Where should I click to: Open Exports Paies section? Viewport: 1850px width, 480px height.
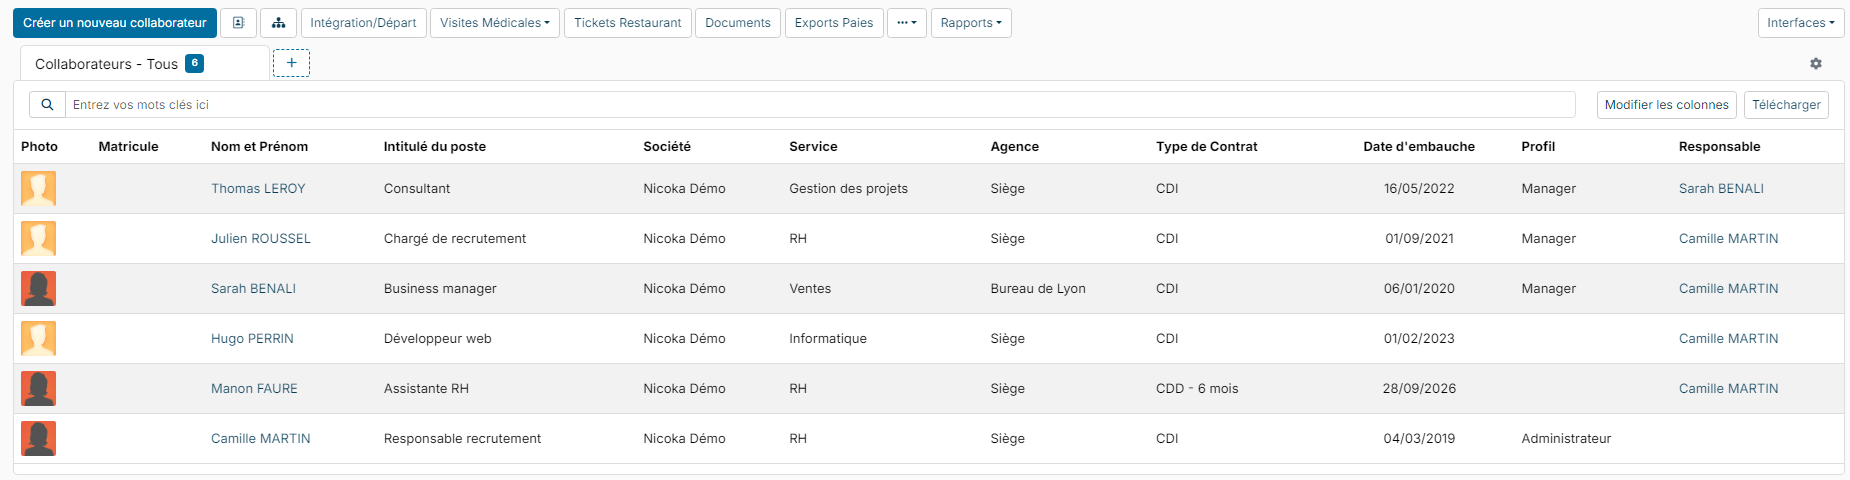[x=834, y=23]
